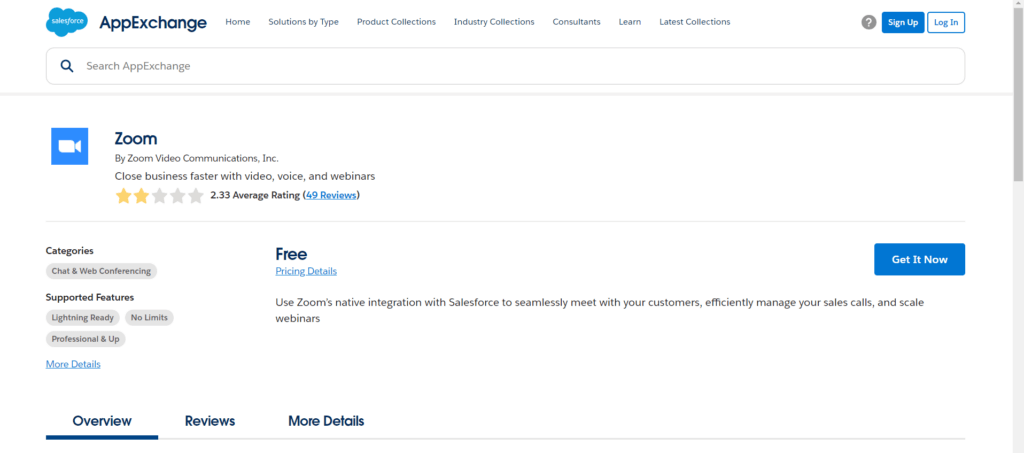Select the Chat & Web Conferencing category tag
The height and width of the screenshot is (453, 1024).
coord(101,271)
